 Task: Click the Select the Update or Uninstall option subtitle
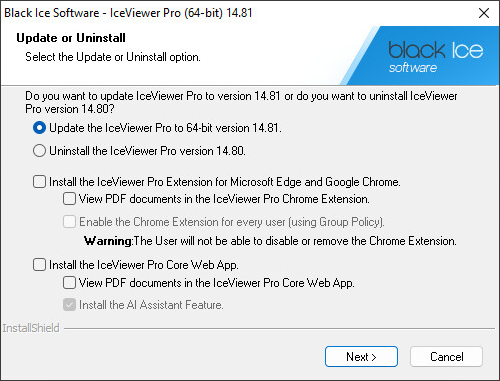point(113,57)
